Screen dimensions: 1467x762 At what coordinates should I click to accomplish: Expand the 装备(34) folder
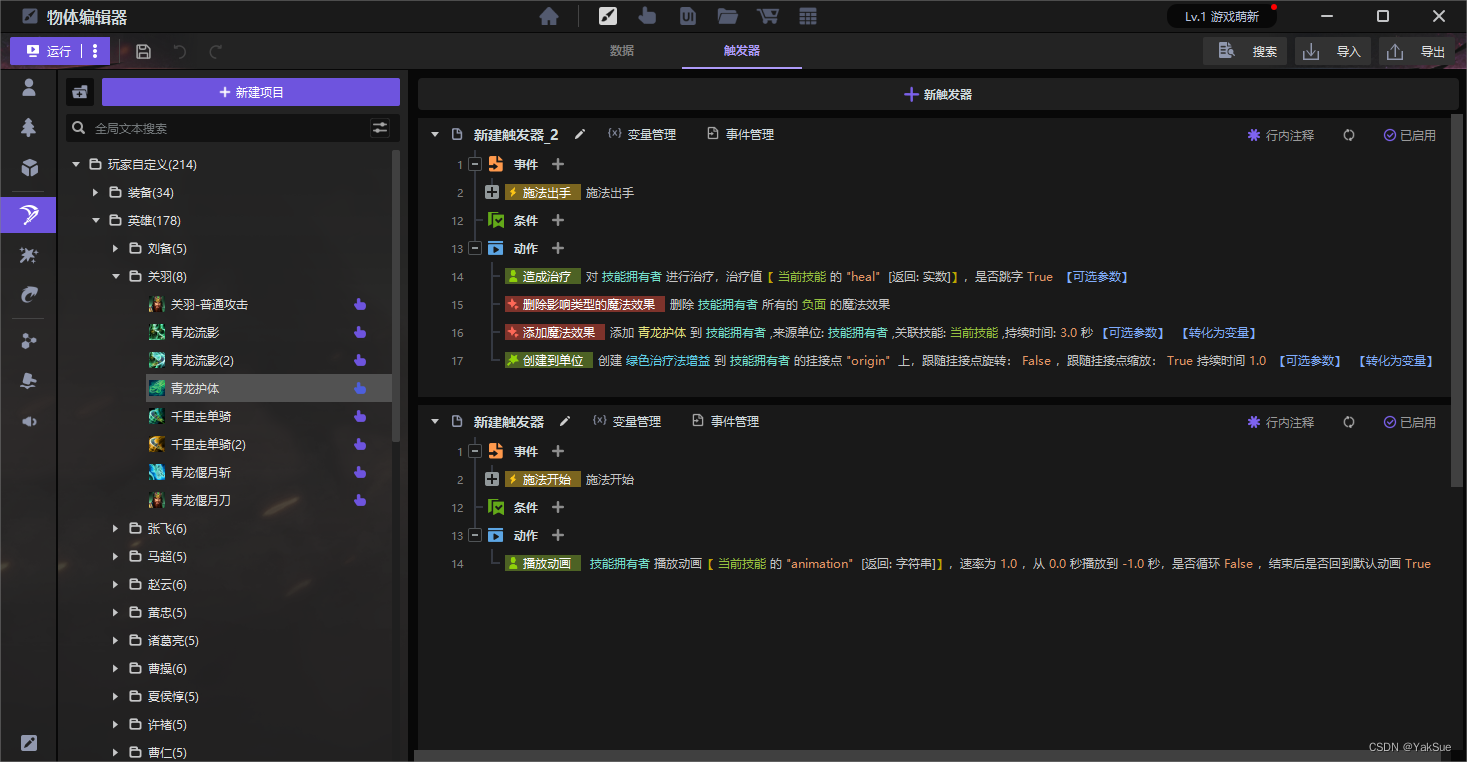point(96,192)
